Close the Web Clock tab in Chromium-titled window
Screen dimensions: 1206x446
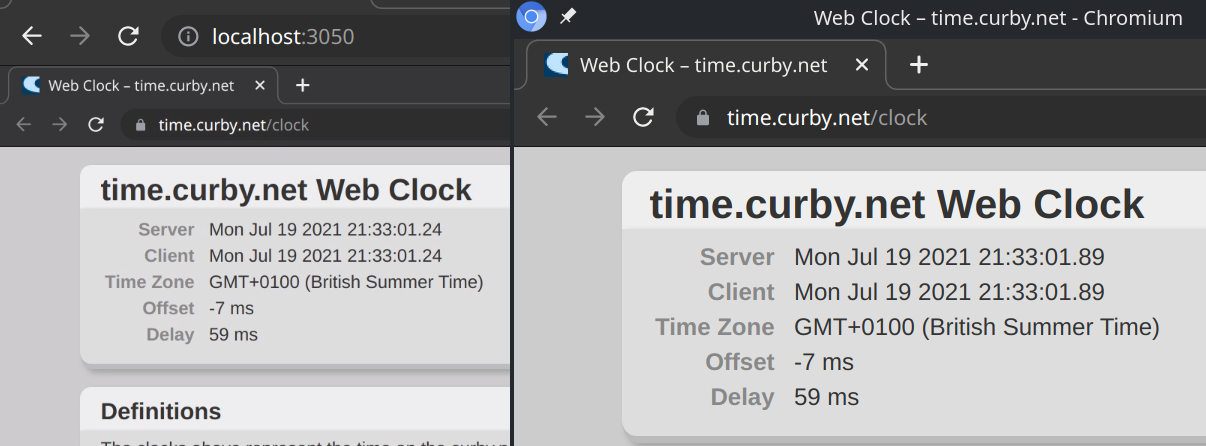861,65
